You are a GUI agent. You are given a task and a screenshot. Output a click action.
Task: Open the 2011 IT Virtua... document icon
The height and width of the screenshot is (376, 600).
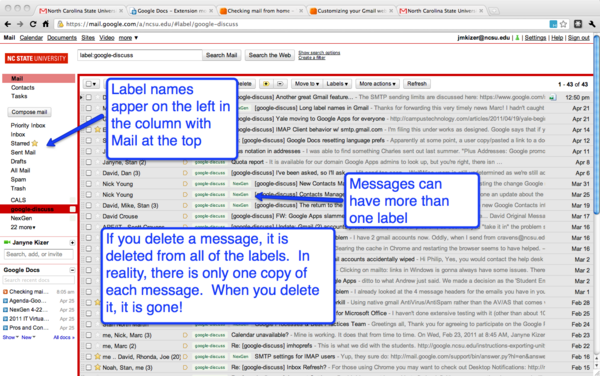[5, 319]
